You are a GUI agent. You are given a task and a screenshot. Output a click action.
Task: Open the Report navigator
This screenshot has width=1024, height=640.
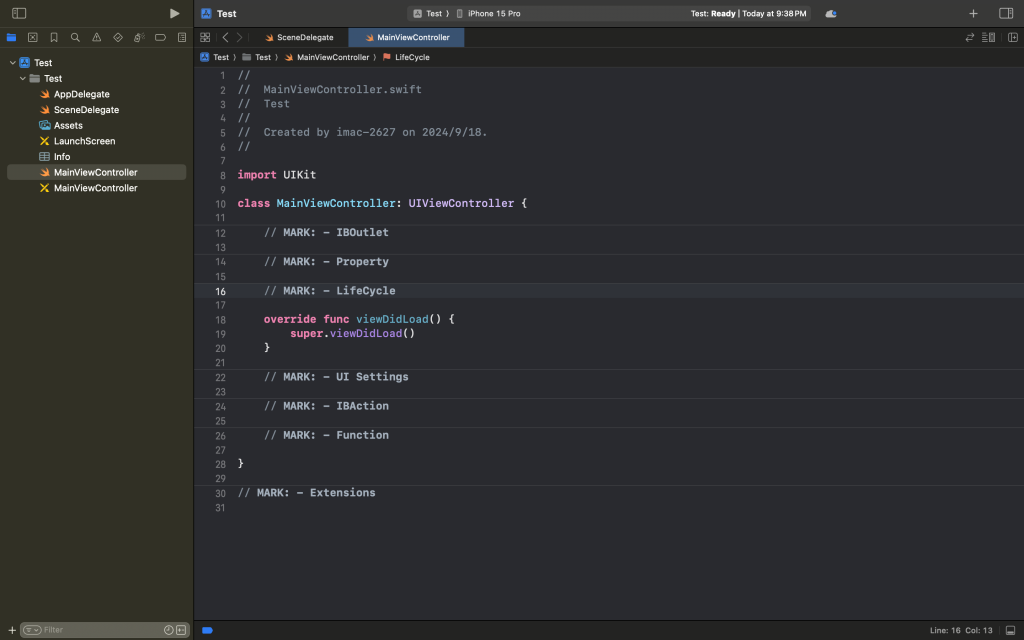182,37
